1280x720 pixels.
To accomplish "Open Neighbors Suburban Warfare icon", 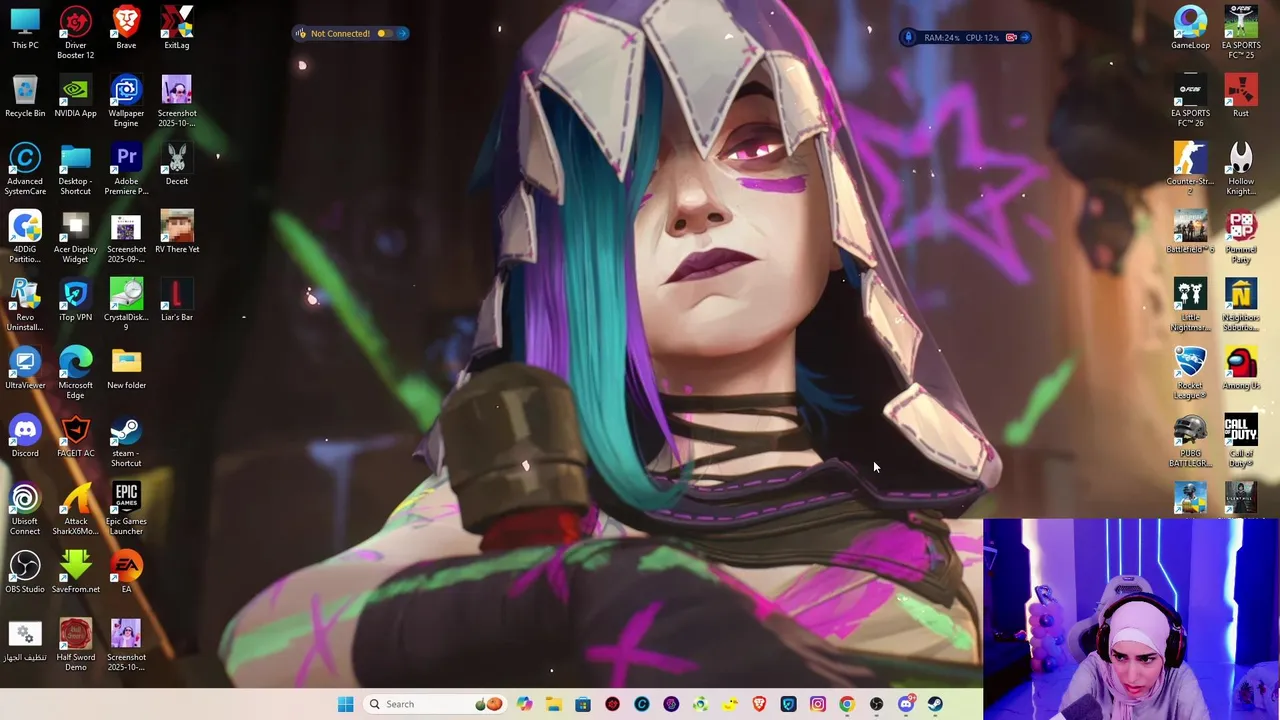I will [x=1241, y=304].
